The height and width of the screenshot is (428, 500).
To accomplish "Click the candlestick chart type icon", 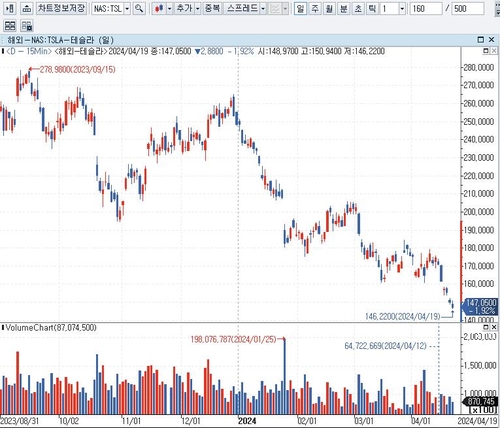I will [x=159, y=8].
